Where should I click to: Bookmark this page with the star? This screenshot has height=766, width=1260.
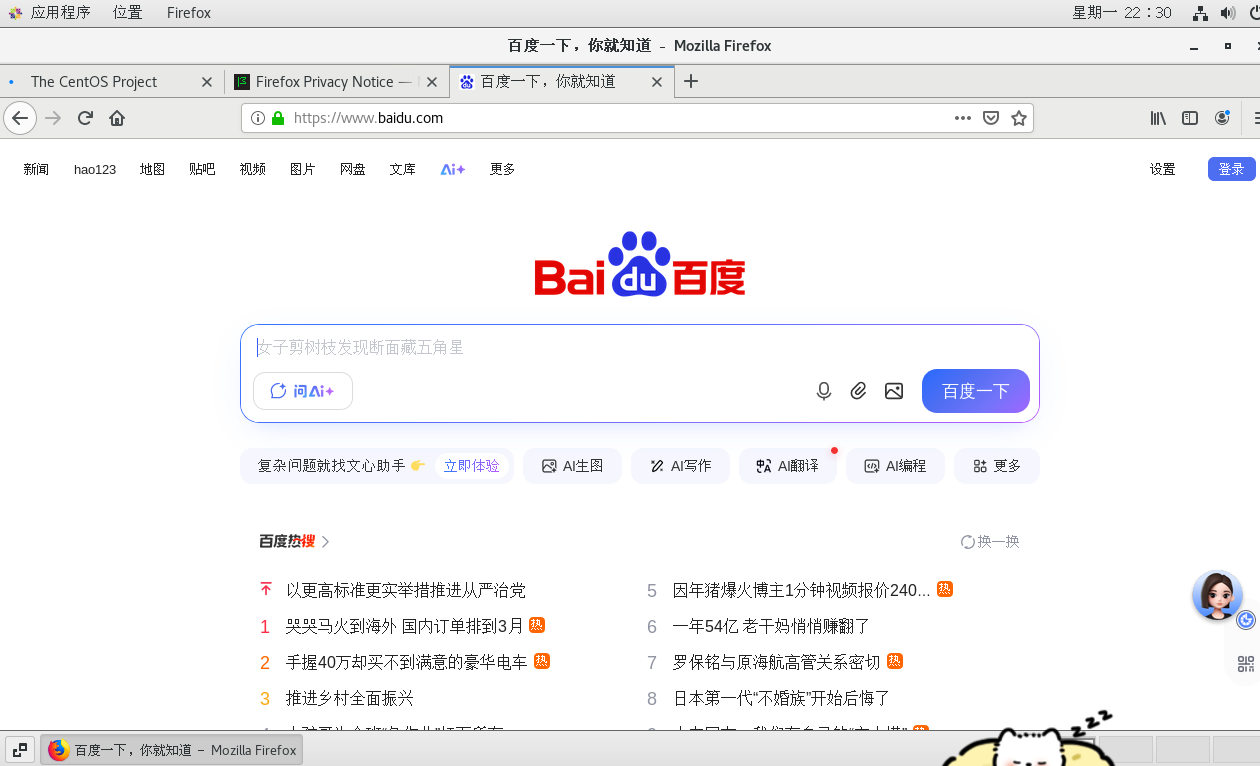point(1019,118)
